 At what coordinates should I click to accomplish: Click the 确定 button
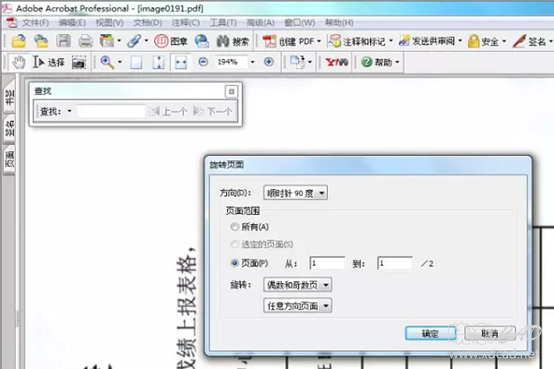(430, 333)
